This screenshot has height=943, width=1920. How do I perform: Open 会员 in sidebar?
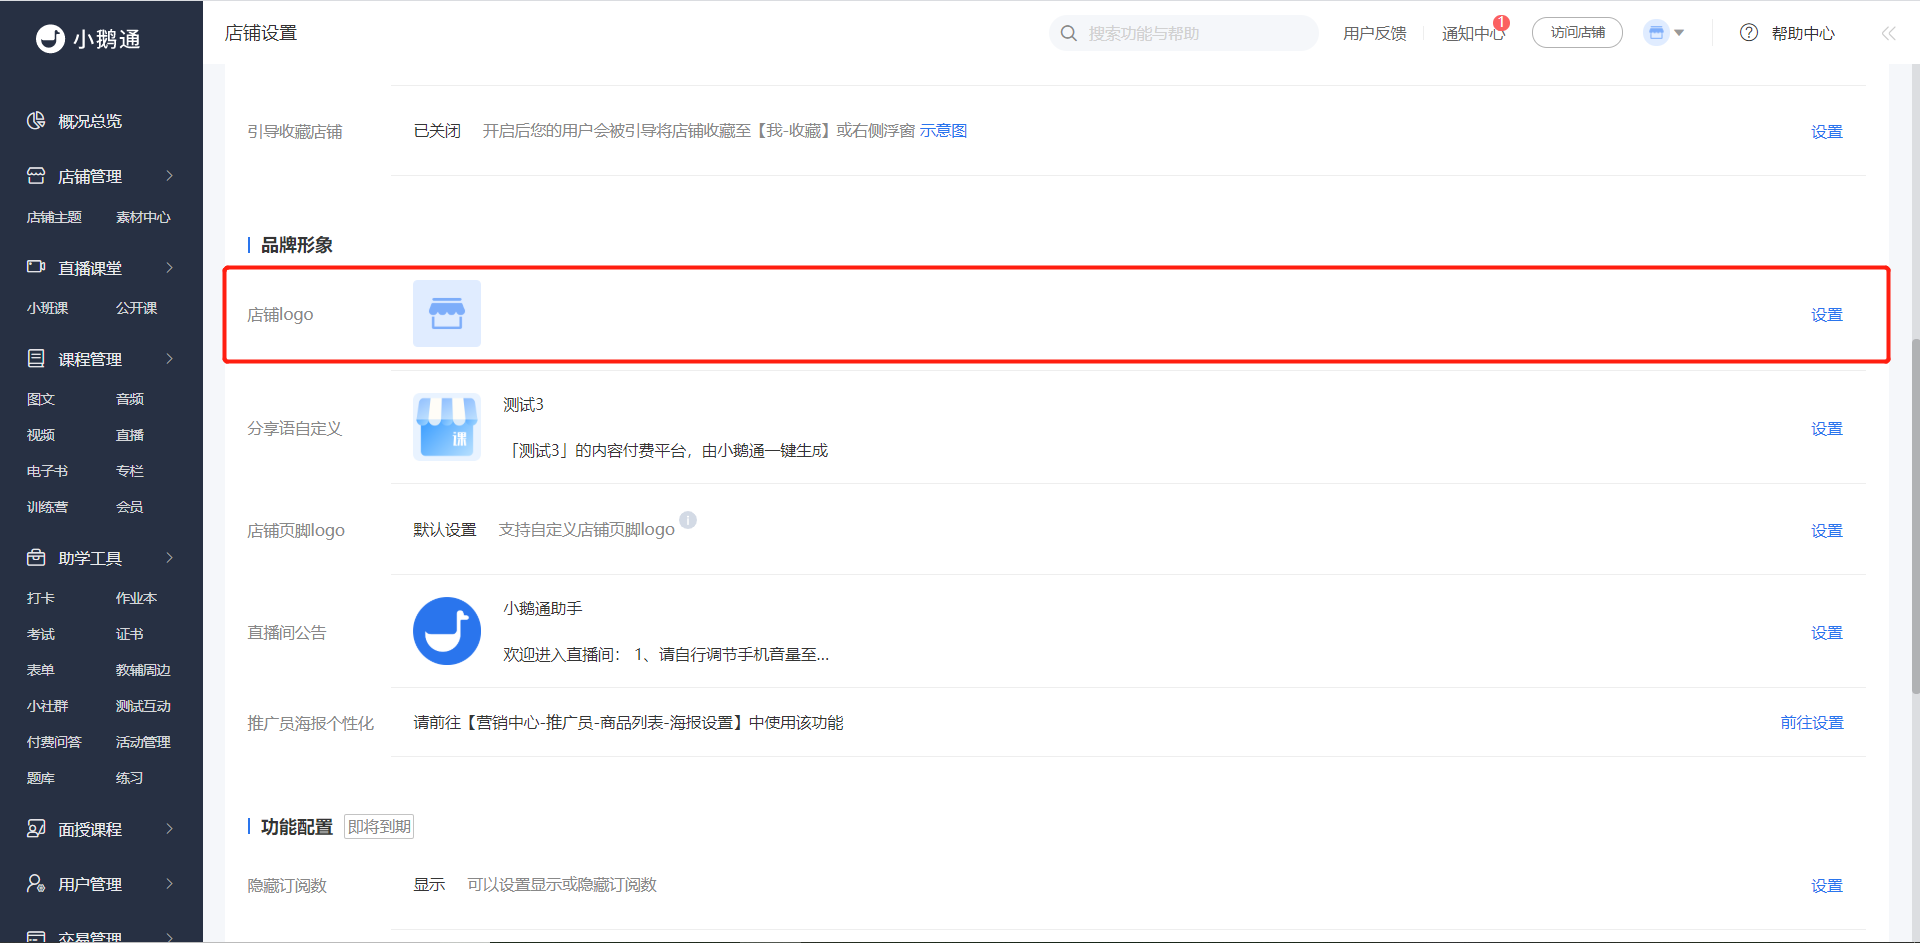(x=129, y=507)
